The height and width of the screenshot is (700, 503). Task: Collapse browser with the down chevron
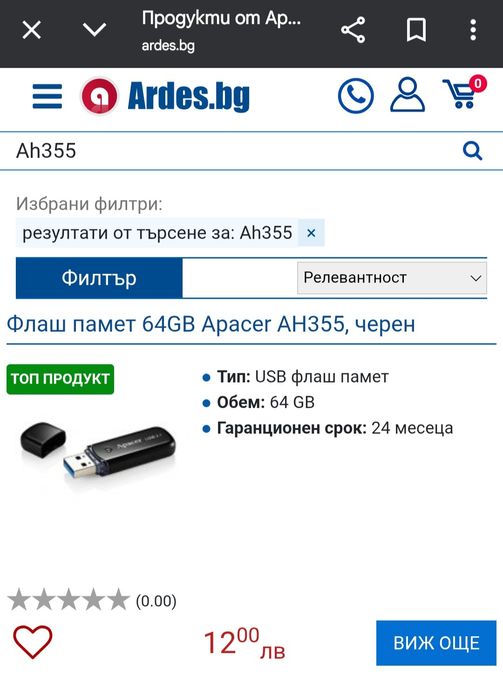coord(95,30)
